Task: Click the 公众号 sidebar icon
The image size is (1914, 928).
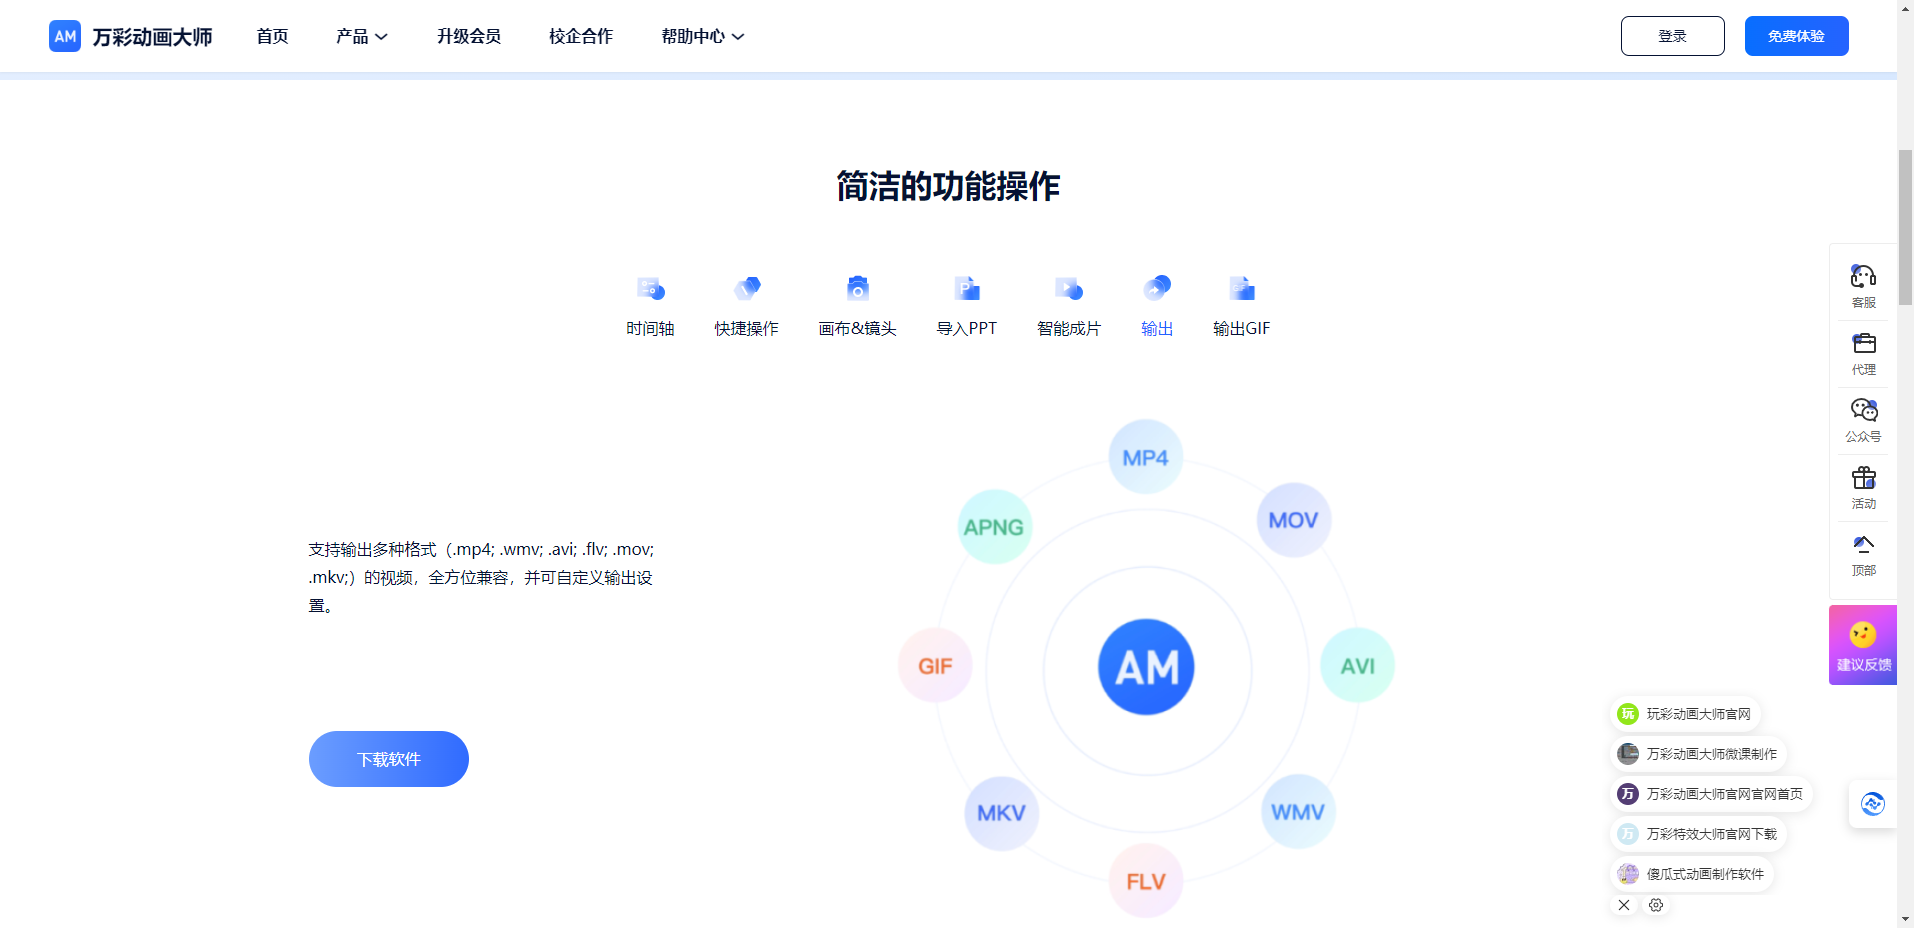Action: [x=1862, y=418]
